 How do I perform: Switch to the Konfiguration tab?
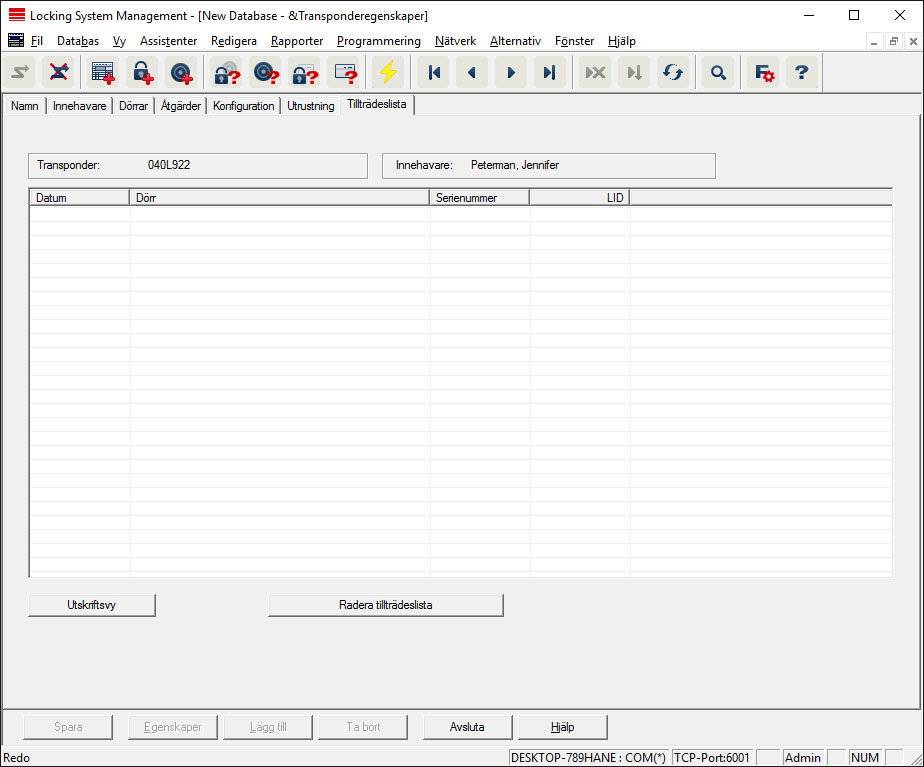[243, 106]
